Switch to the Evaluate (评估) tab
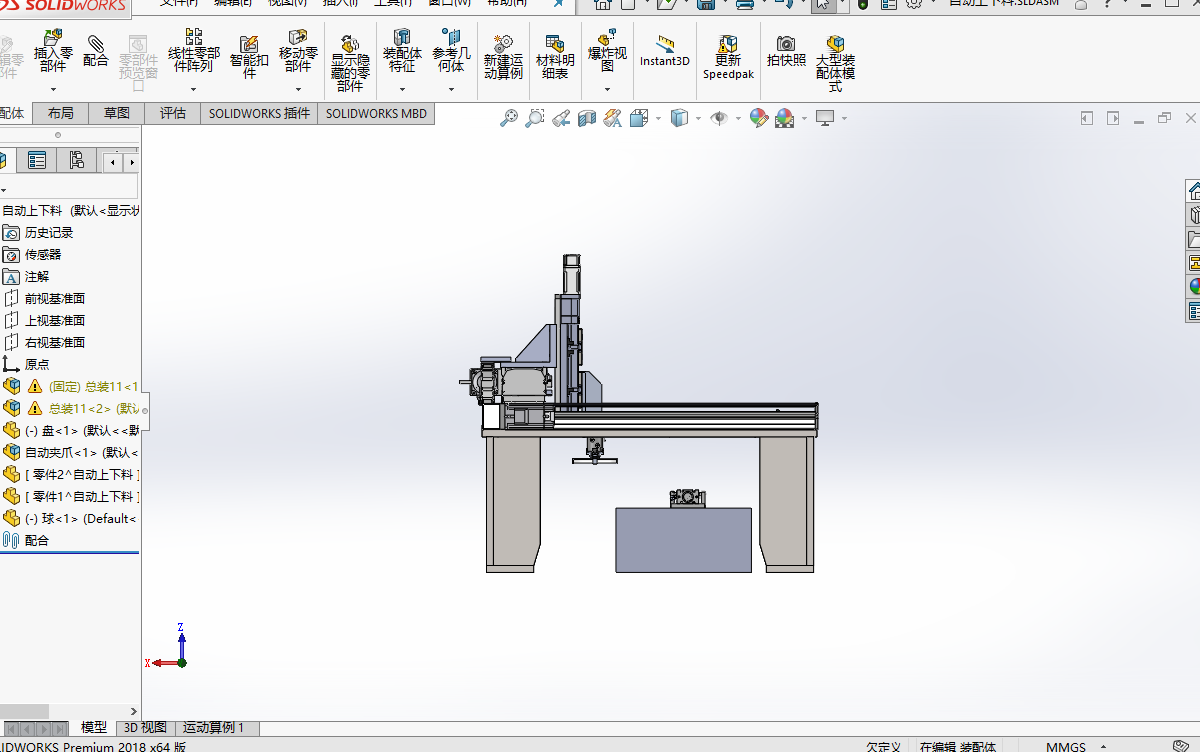Screen dimensions: 1200x752 tap(173, 113)
